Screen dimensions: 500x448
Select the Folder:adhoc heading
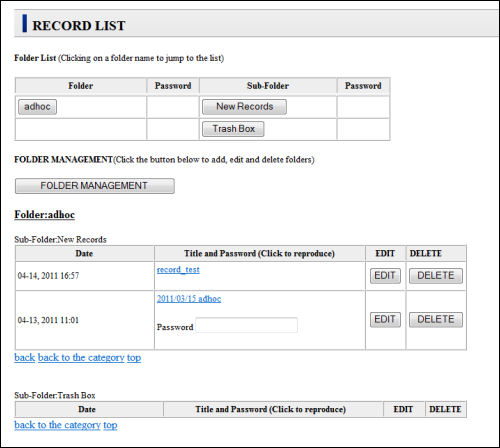pyautogui.click(x=45, y=215)
